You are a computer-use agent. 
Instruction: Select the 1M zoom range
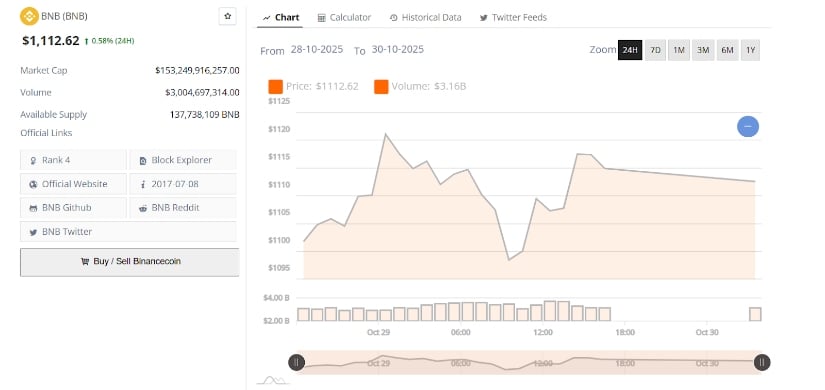coord(679,50)
